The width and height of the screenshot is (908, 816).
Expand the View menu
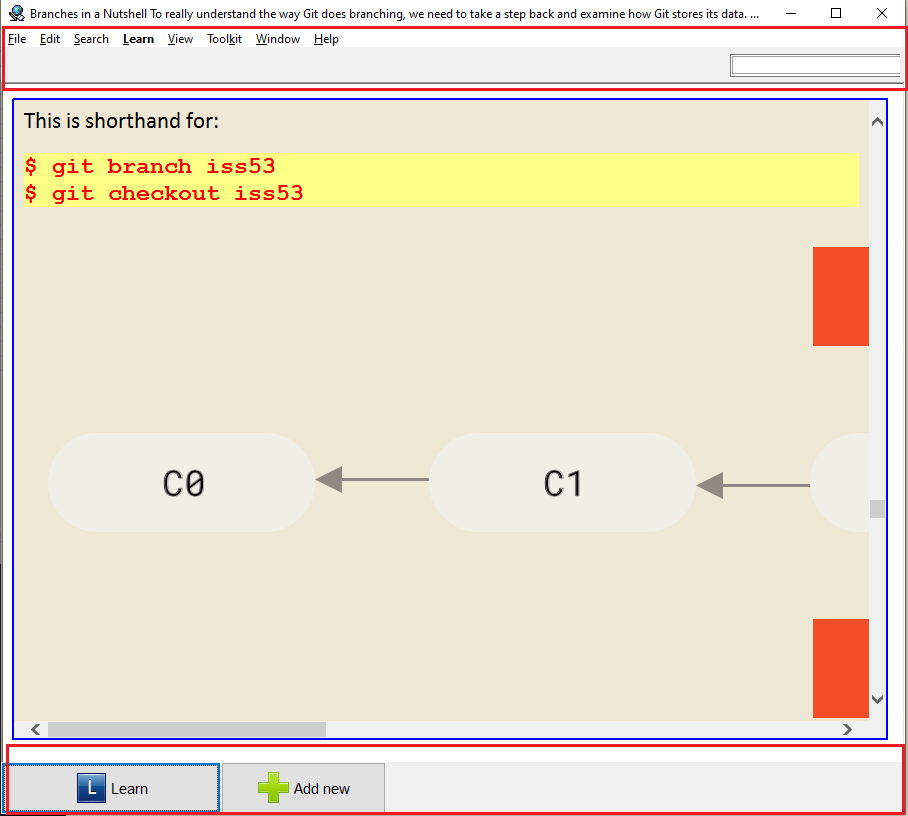(x=180, y=39)
